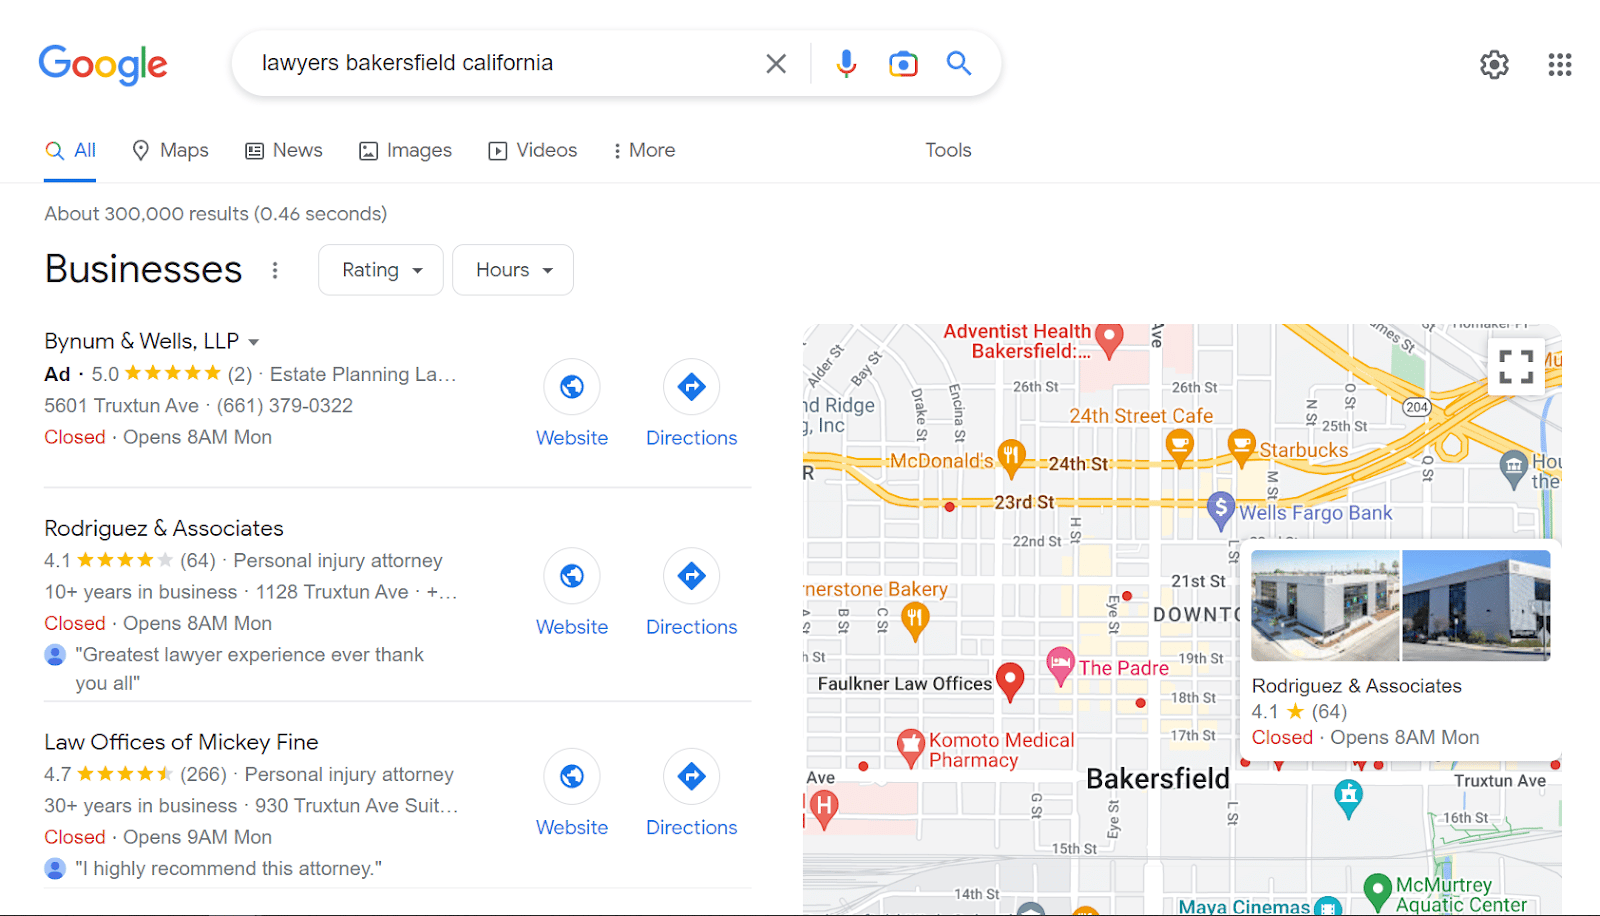Open search Tools

(x=948, y=150)
